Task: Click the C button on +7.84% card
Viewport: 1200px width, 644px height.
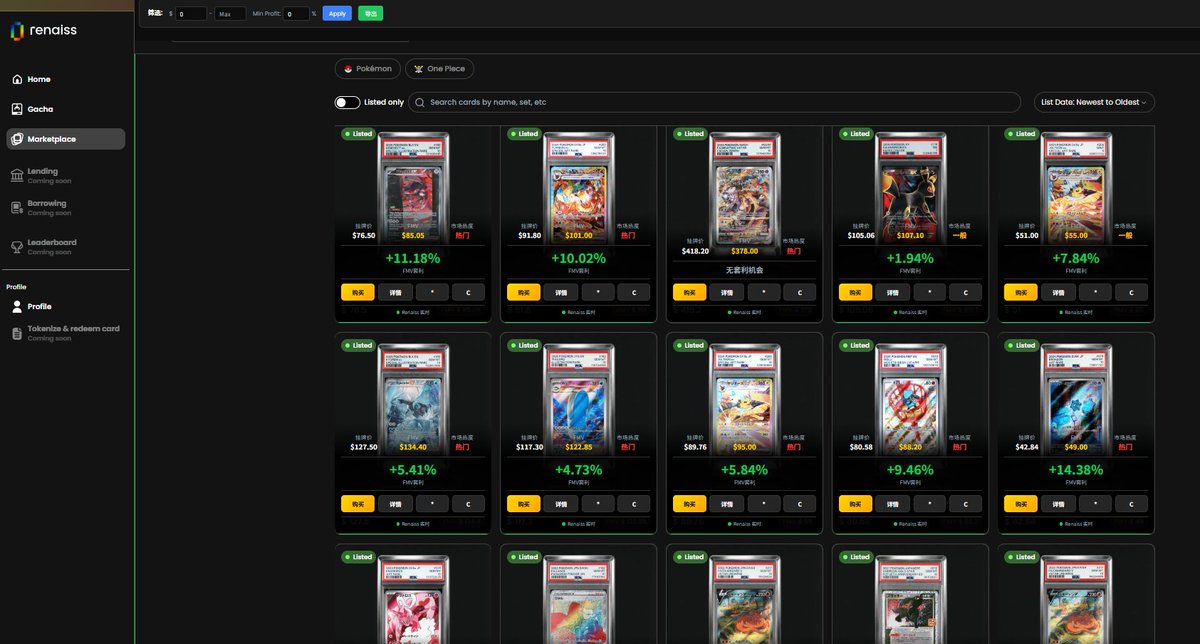Action: click(1132, 292)
